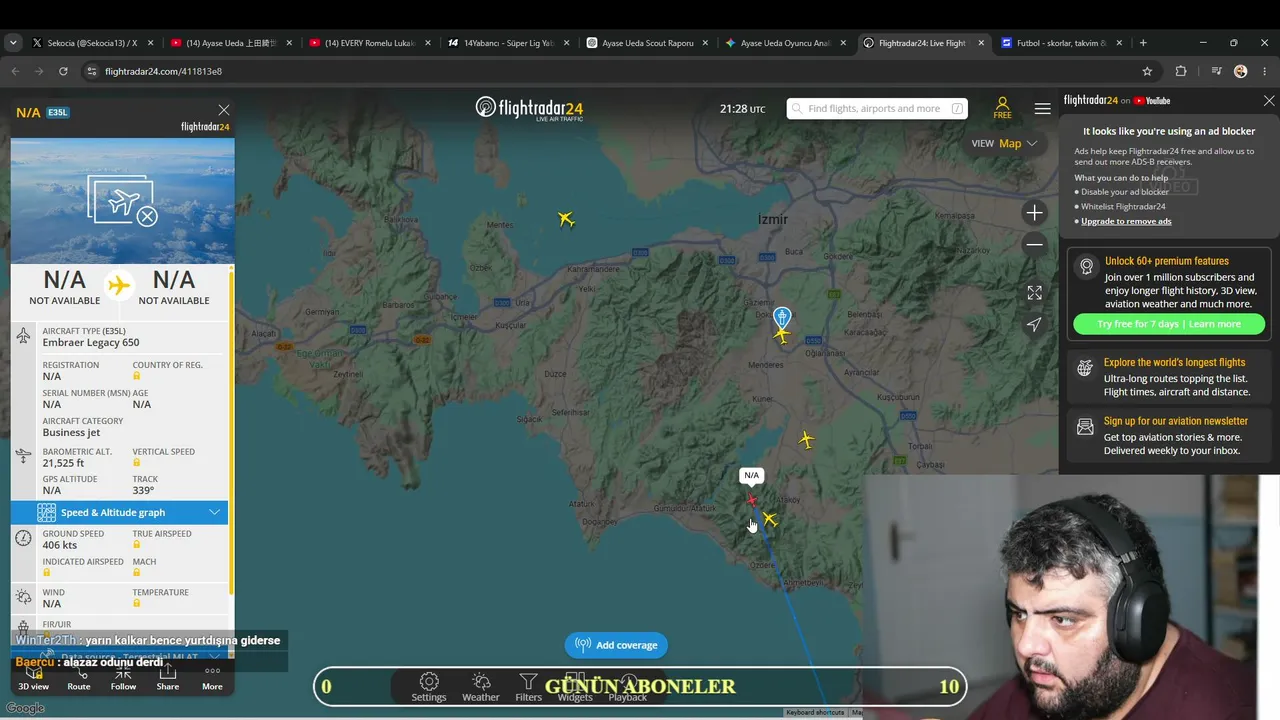The height and width of the screenshot is (720, 1280).
Task: Open the media control toolbar icon
Action: 1216,72
